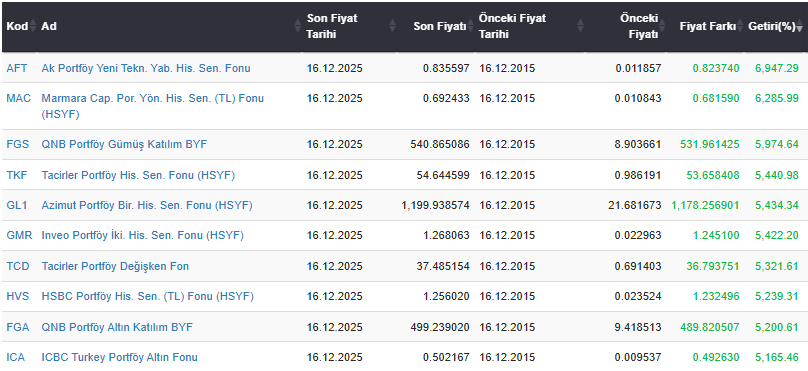Screen dimensions: 808x371
Task: Select previous price 21.681673 cell
Action: click(x=635, y=205)
